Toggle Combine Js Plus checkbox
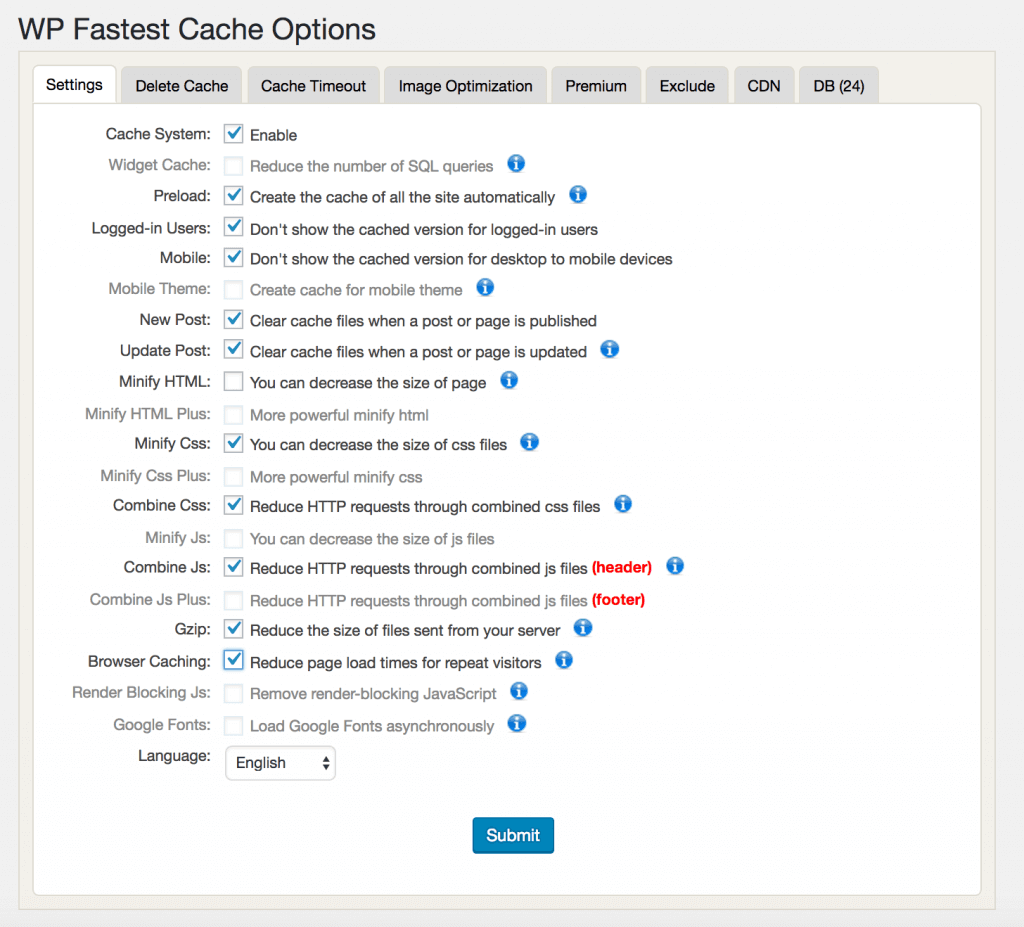The width and height of the screenshot is (1024, 927). tap(233, 600)
